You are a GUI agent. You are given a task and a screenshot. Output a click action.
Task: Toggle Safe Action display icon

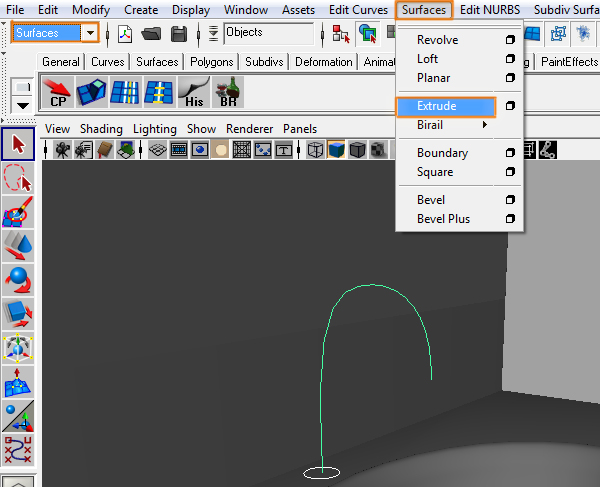pyautogui.click(x=263, y=150)
